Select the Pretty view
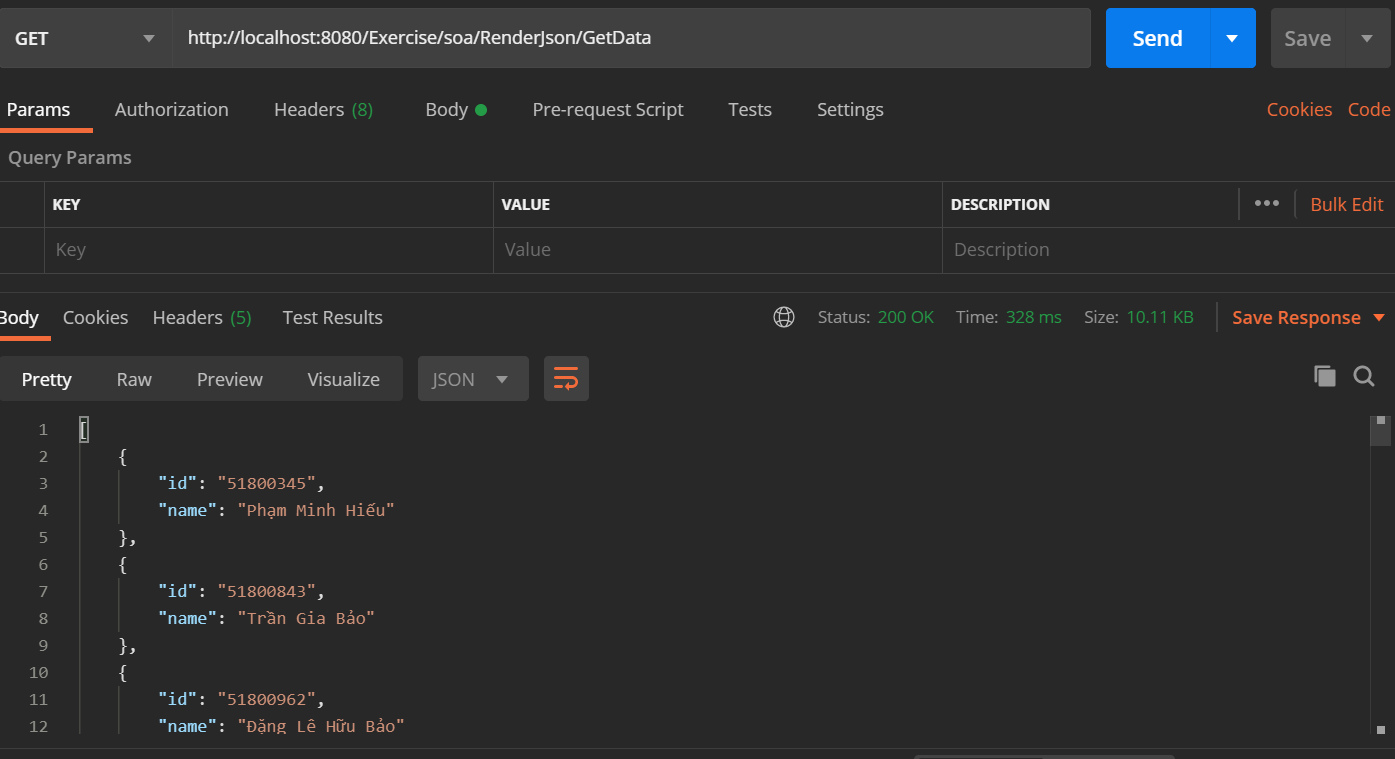 [47, 379]
